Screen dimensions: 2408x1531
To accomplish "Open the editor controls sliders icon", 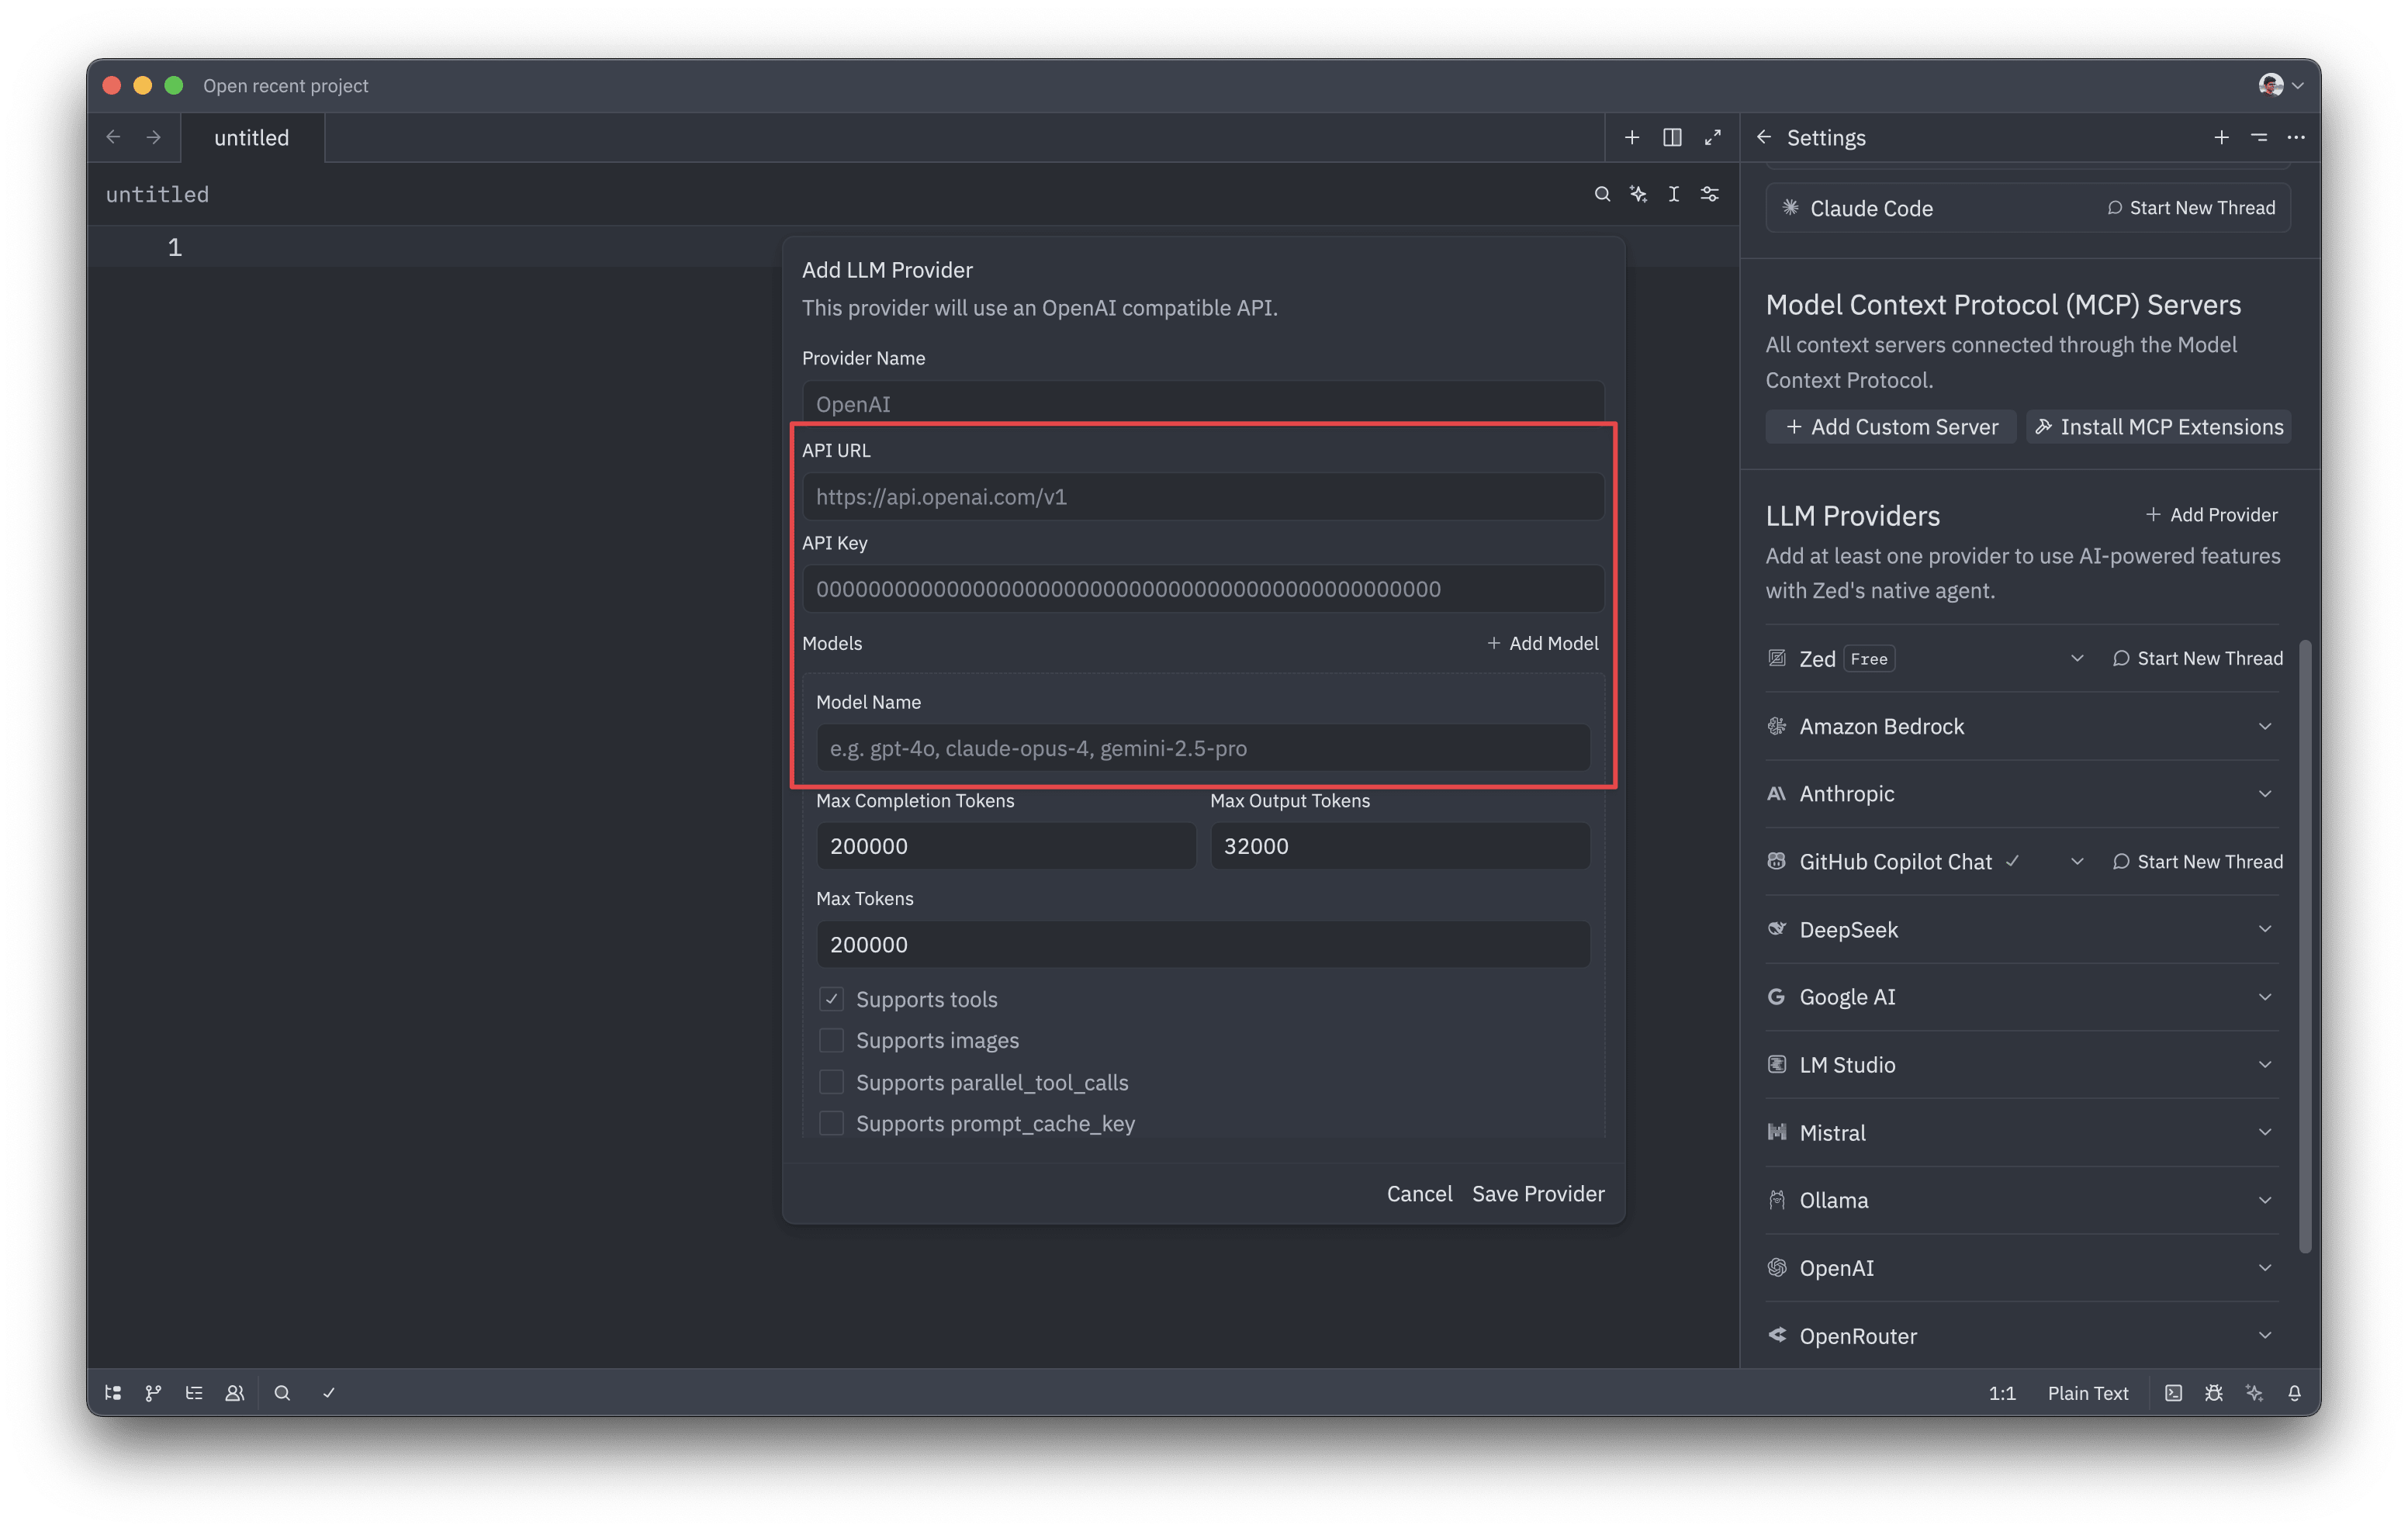I will click(1710, 194).
